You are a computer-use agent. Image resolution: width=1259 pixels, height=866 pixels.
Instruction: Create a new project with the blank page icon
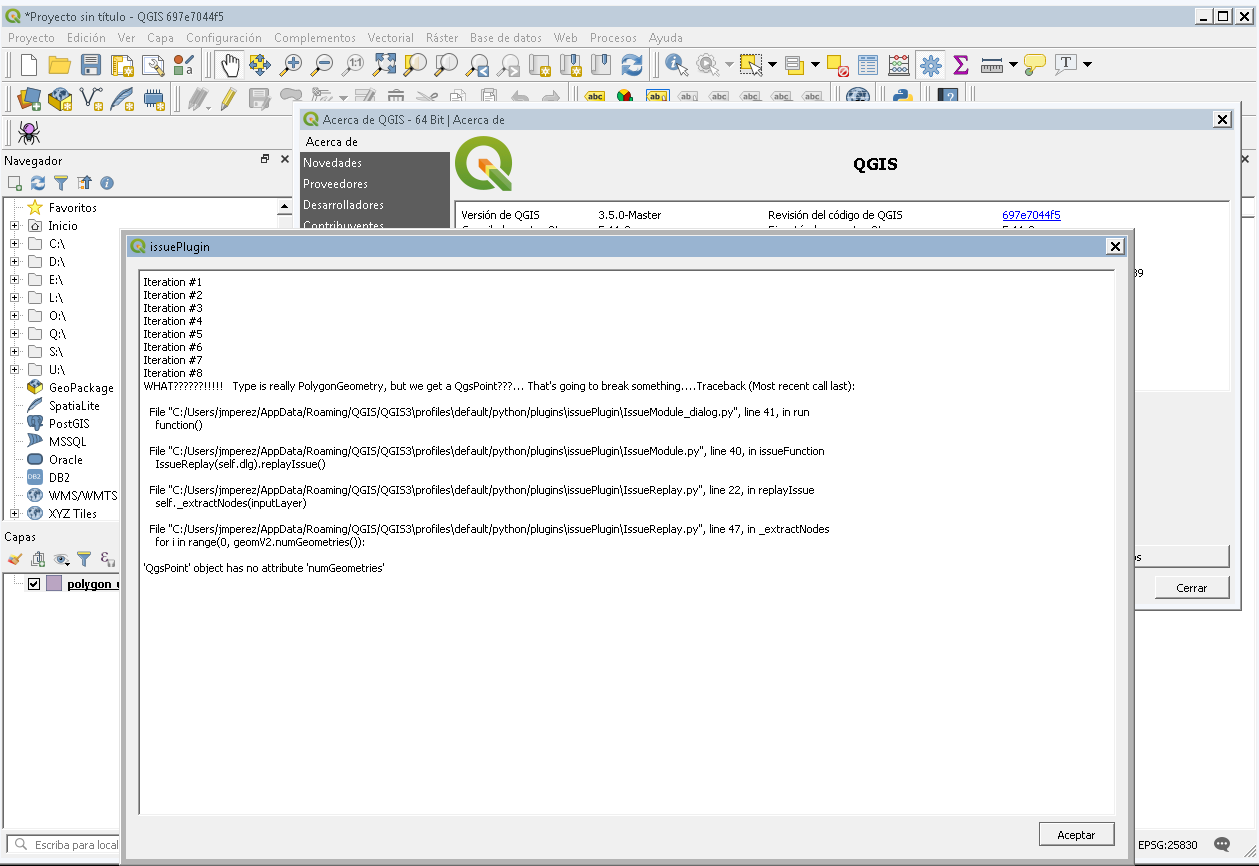pos(29,65)
